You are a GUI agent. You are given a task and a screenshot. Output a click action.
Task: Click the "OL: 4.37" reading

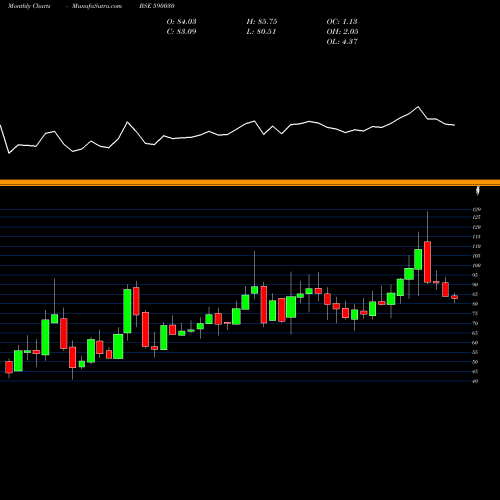(342, 42)
